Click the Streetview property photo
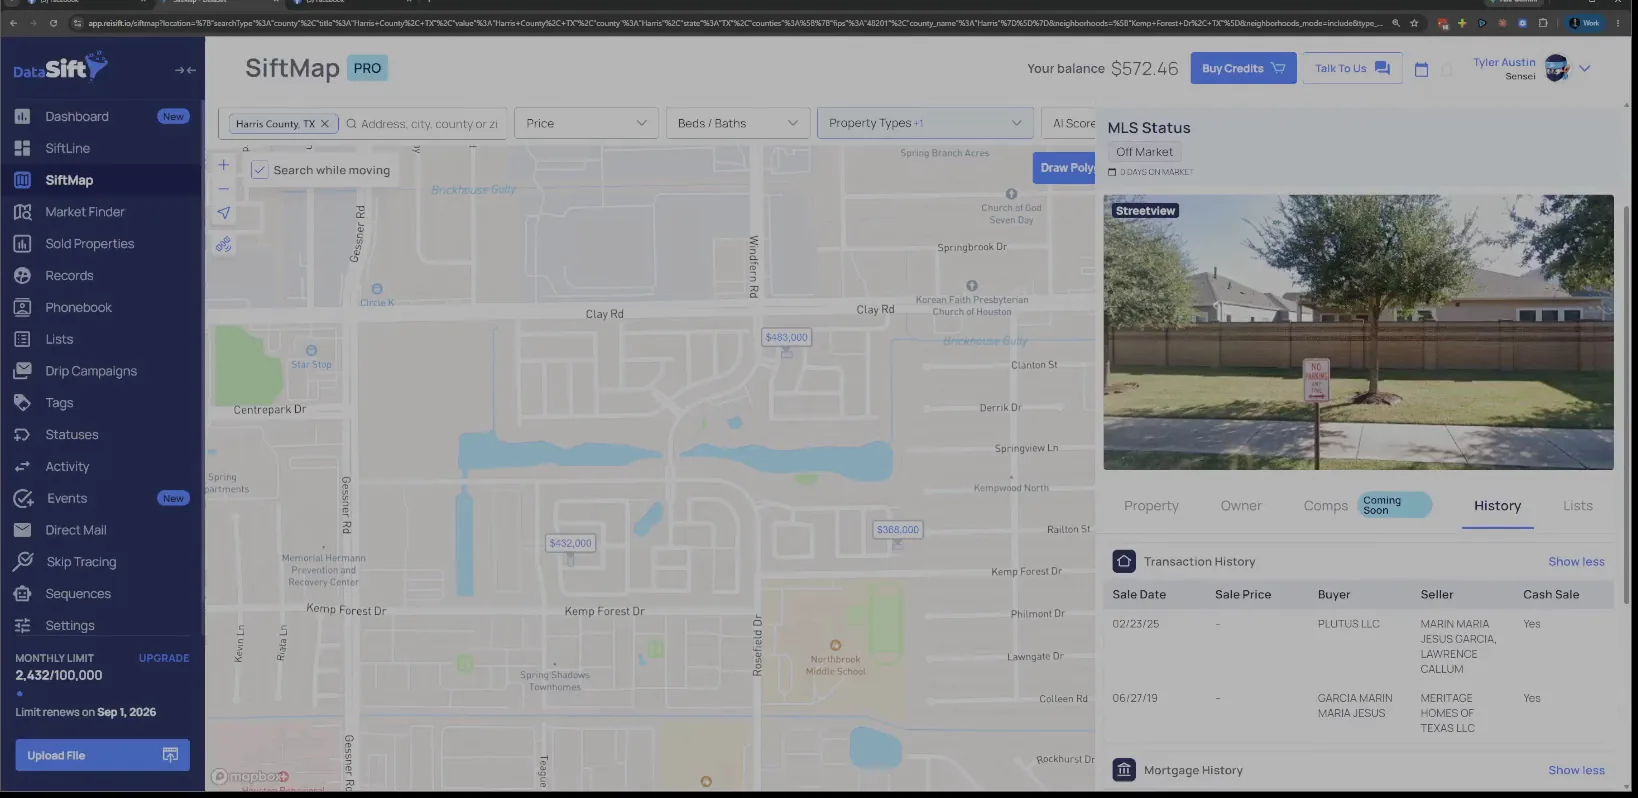This screenshot has height=798, width=1638. click(x=1358, y=332)
